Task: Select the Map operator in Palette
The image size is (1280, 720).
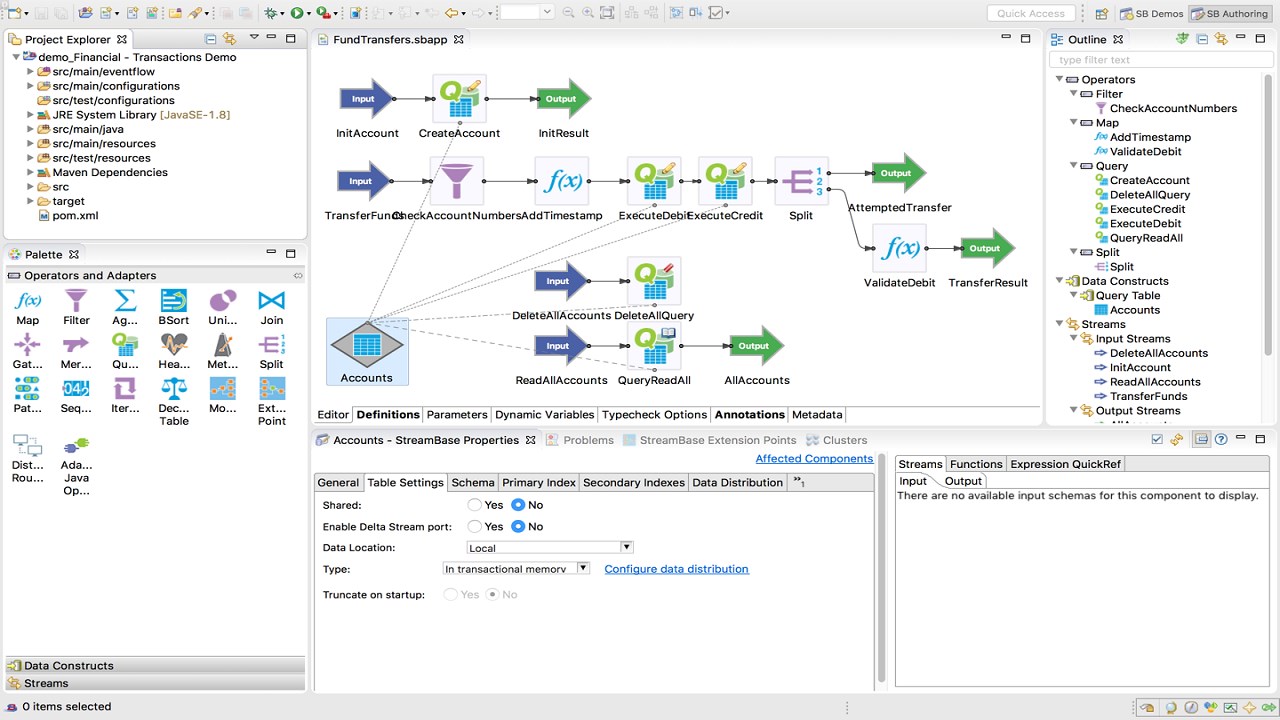Action: click(x=27, y=308)
